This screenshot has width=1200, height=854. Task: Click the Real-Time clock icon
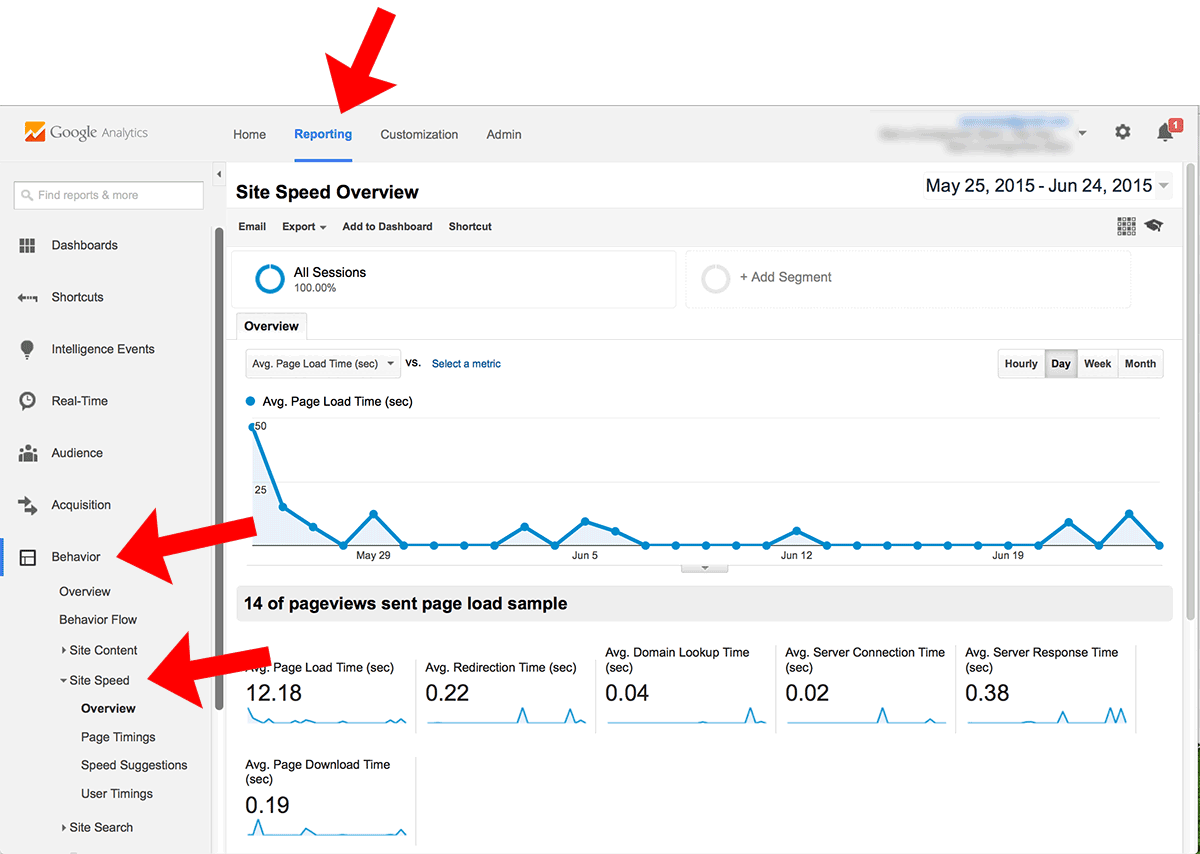[28, 401]
